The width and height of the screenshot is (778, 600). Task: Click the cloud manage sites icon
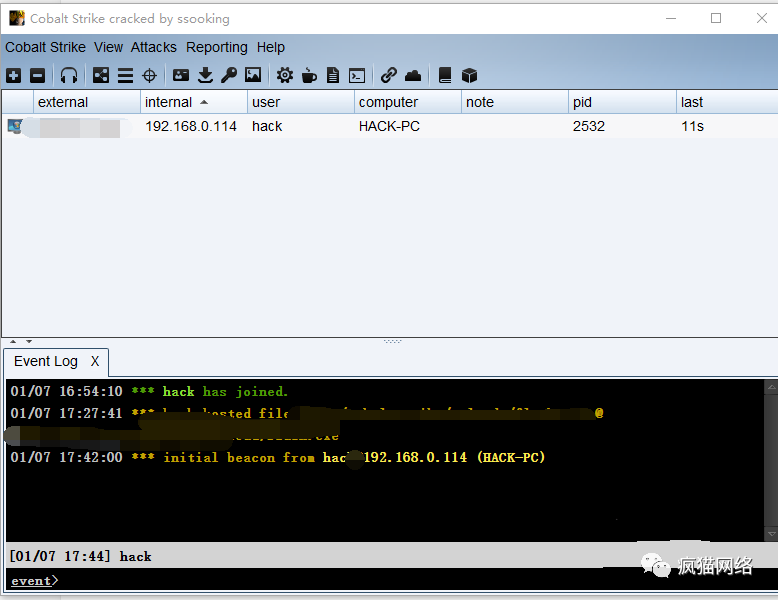[413, 75]
